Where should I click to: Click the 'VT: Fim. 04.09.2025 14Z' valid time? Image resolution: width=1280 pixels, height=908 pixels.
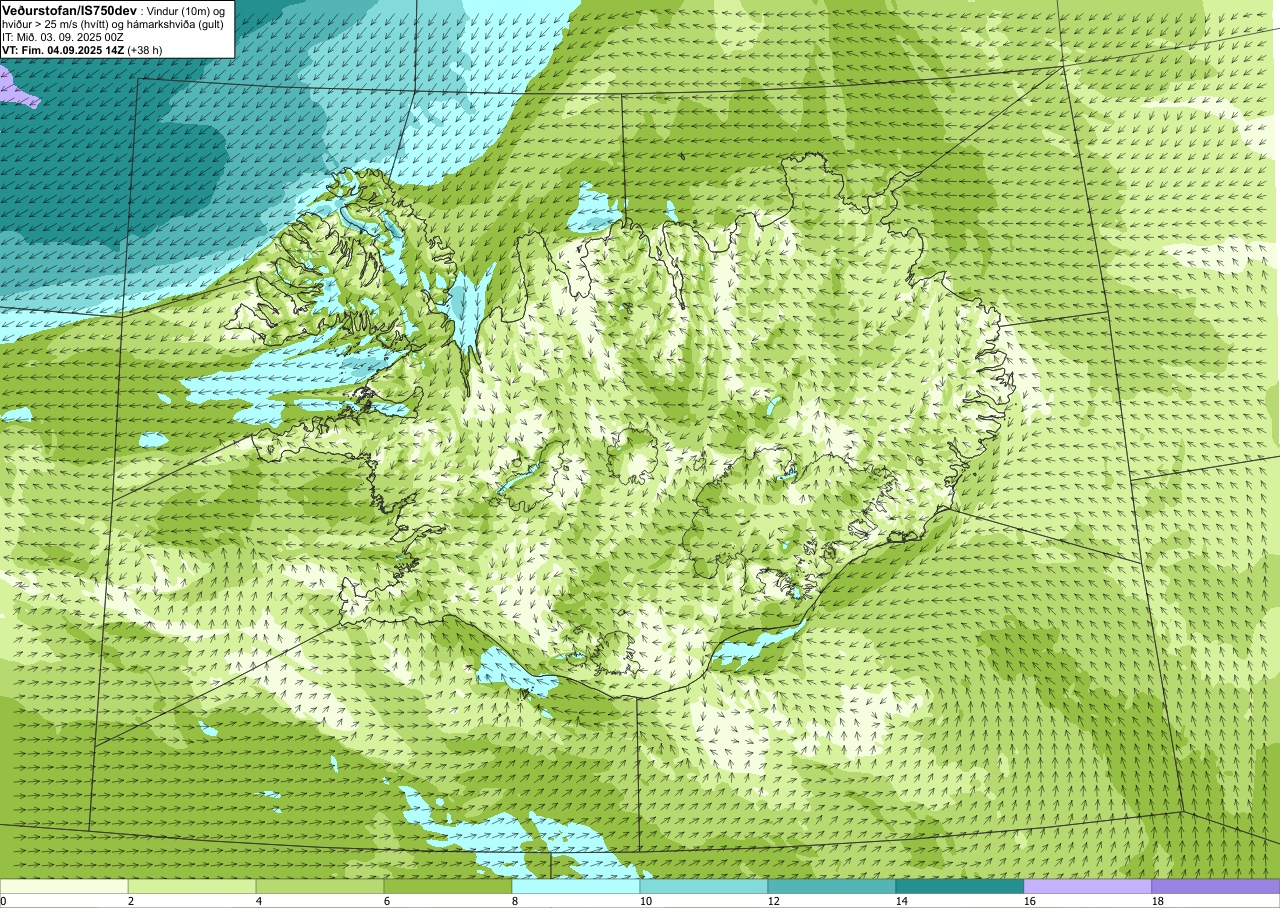pyautogui.click(x=63, y=50)
